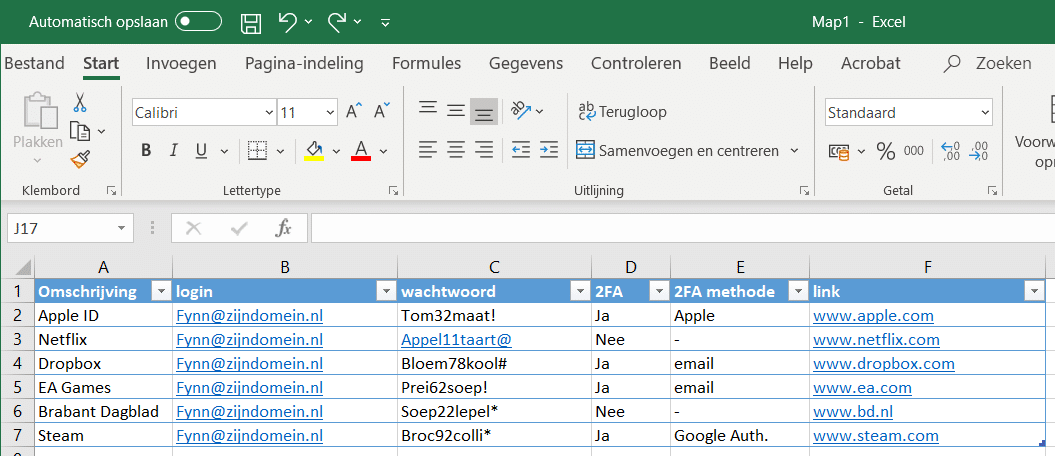Click the Redo arrow icon
Viewport: 1055px width, 456px height.
point(337,22)
